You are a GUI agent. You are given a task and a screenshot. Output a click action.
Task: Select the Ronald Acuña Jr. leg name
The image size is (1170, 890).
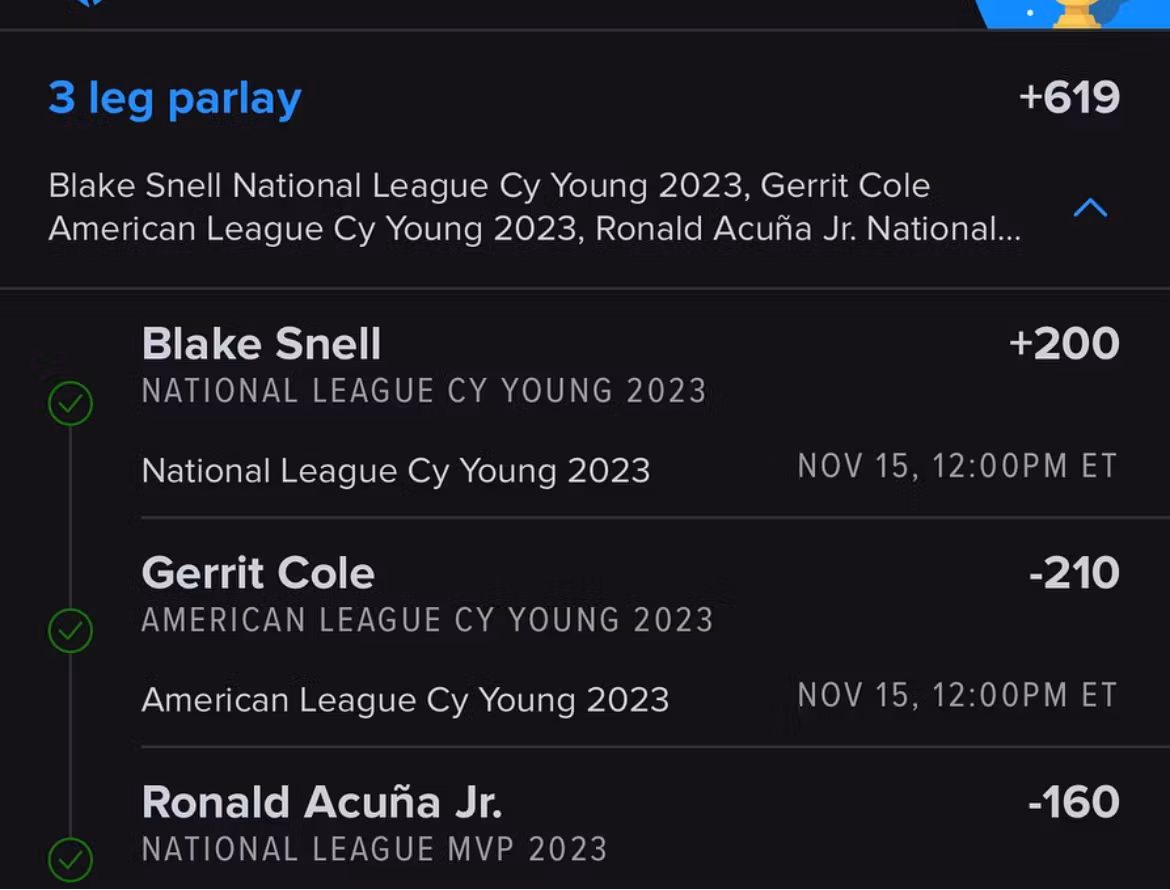(x=321, y=802)
